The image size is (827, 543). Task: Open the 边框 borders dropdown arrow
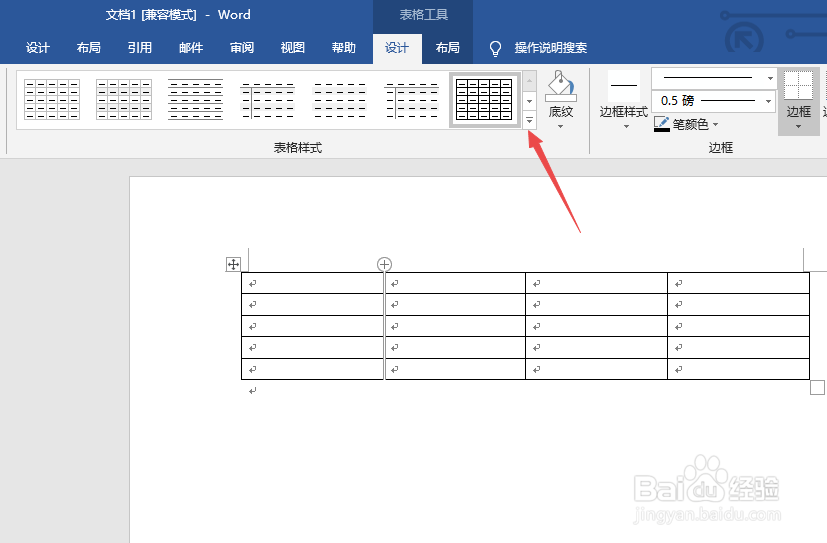coord(799,127)
